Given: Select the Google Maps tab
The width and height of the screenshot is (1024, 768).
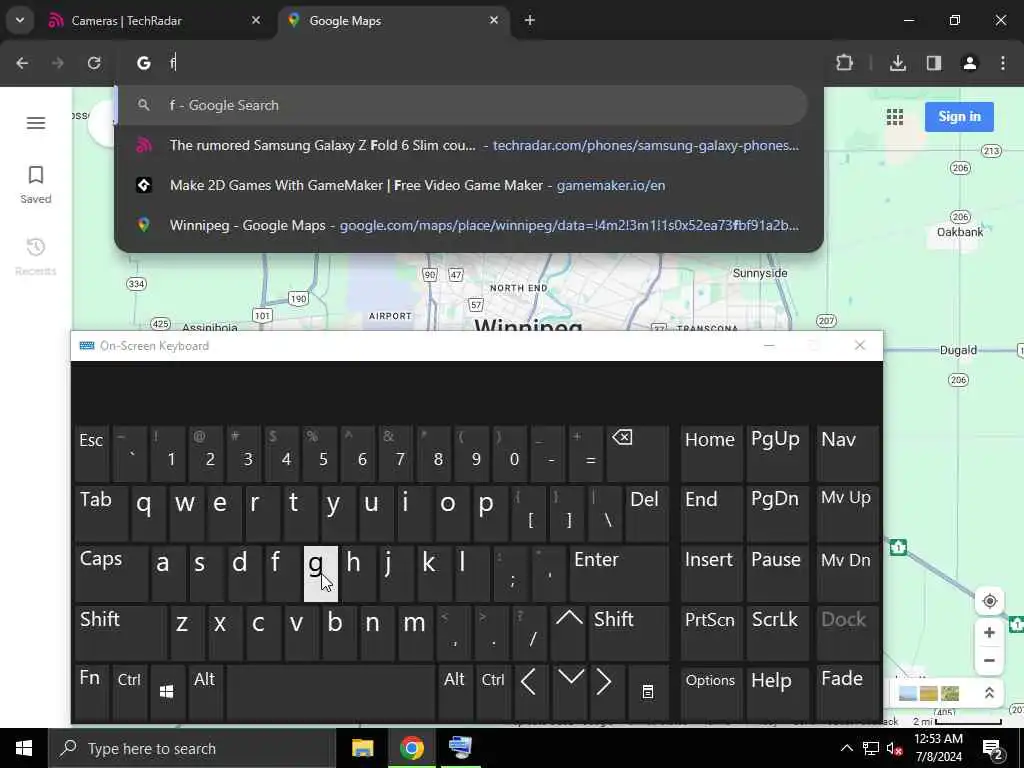Looking at the screenshot, I should click(x=394, y=20).
